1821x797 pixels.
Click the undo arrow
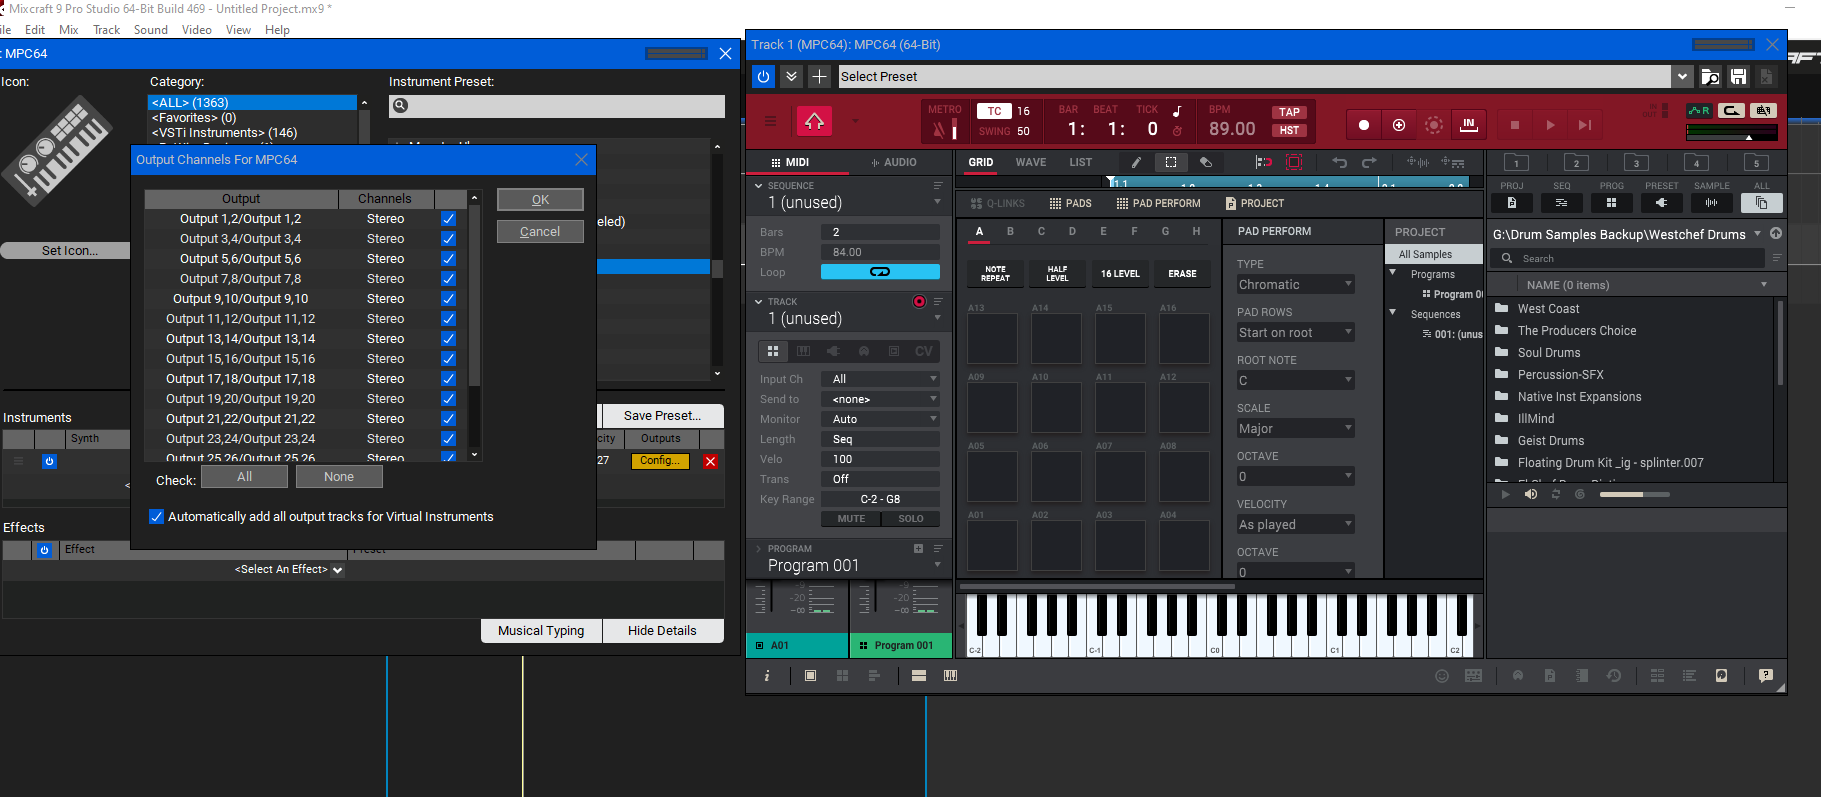1340,162
